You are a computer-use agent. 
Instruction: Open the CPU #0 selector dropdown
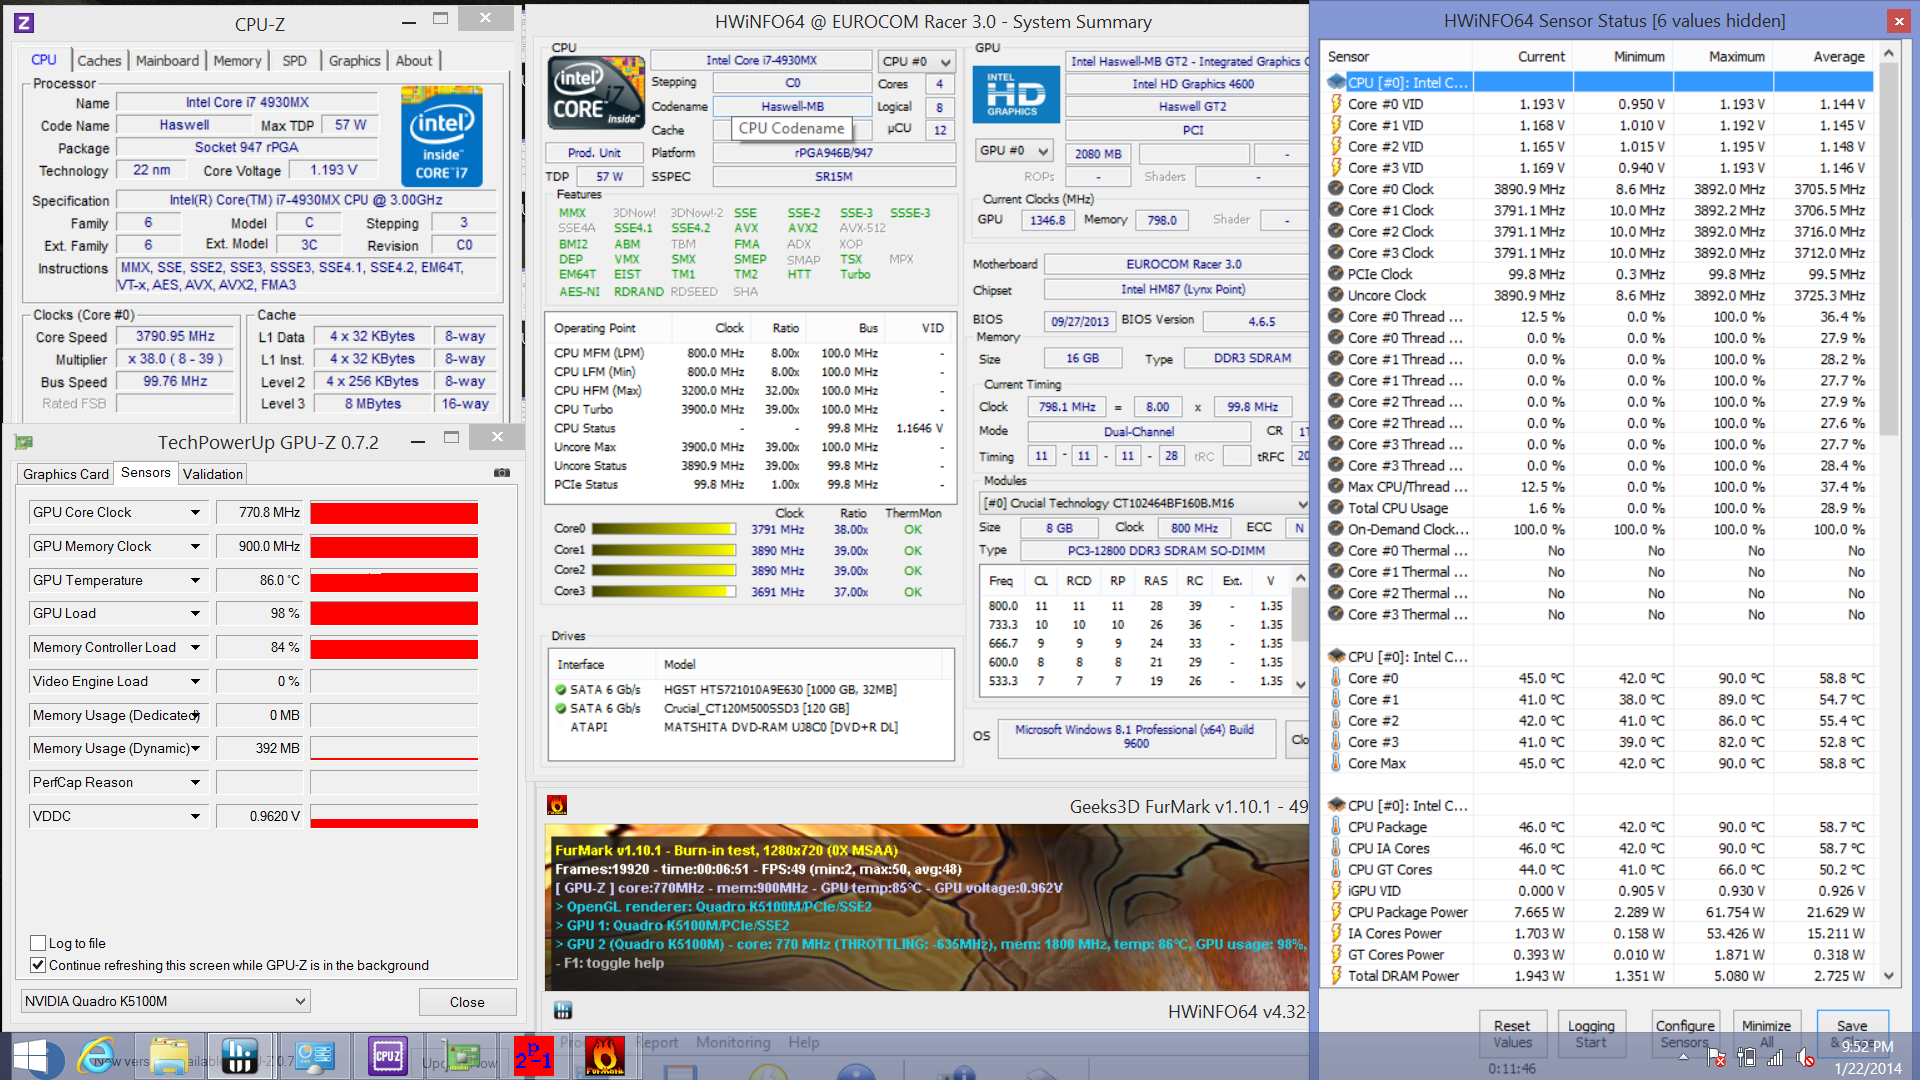coord(915,61)
